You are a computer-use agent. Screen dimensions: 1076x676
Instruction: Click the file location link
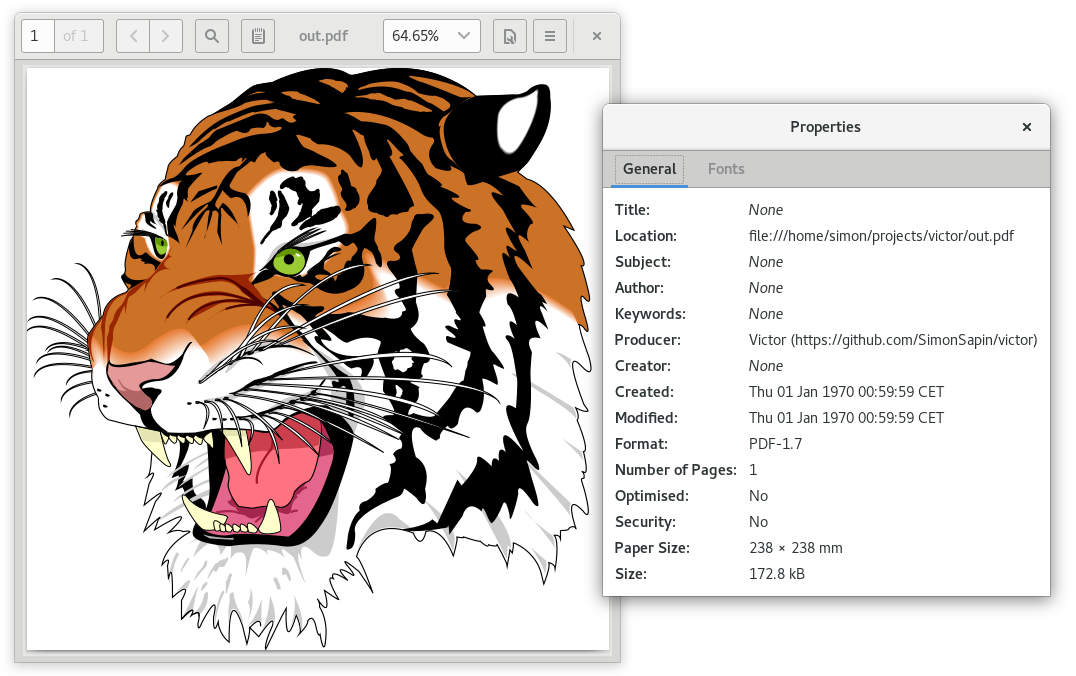[882, 235]
